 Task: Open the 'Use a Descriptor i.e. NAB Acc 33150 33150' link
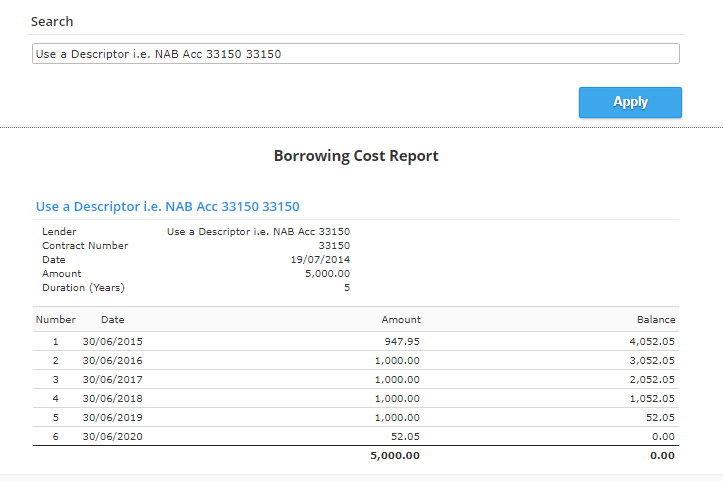pos(168,206)
